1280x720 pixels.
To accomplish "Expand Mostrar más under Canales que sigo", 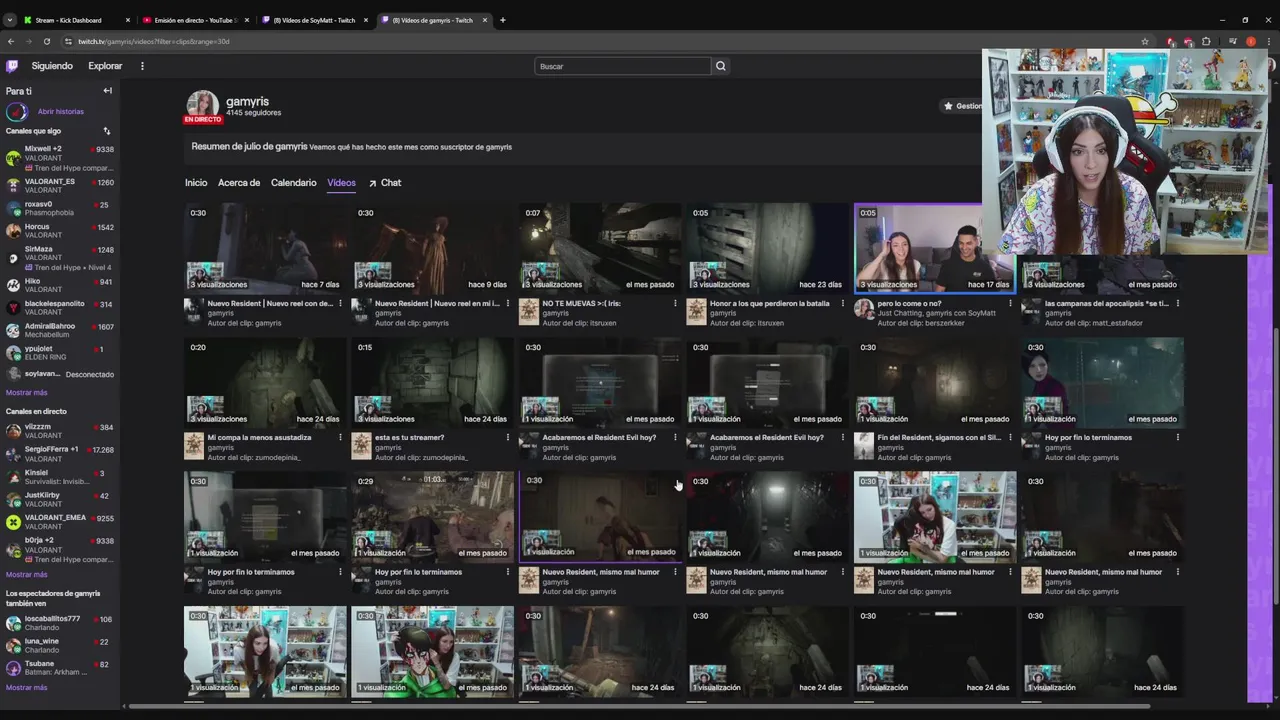I will tap(27, 393).
